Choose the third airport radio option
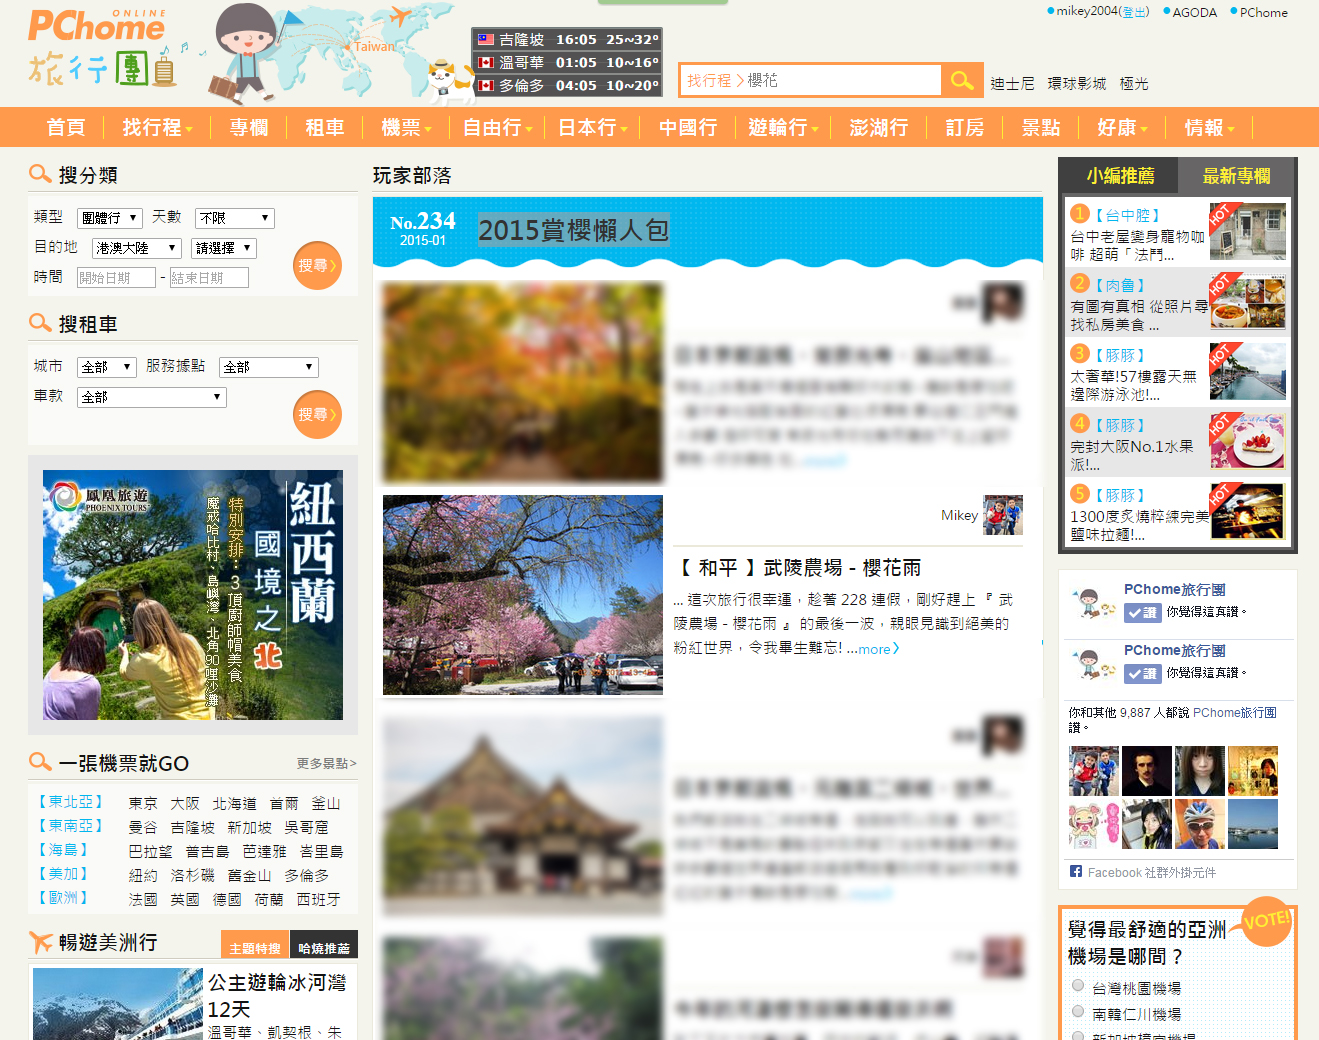The image size is (1319, 1040). (x=1078, y=1035)
